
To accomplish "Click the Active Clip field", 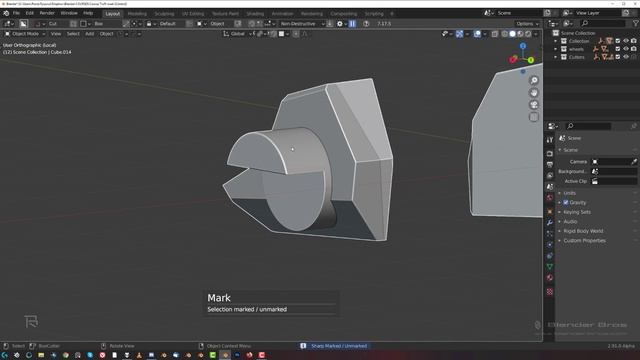I will pyautogui.click(x=614, y=181).
